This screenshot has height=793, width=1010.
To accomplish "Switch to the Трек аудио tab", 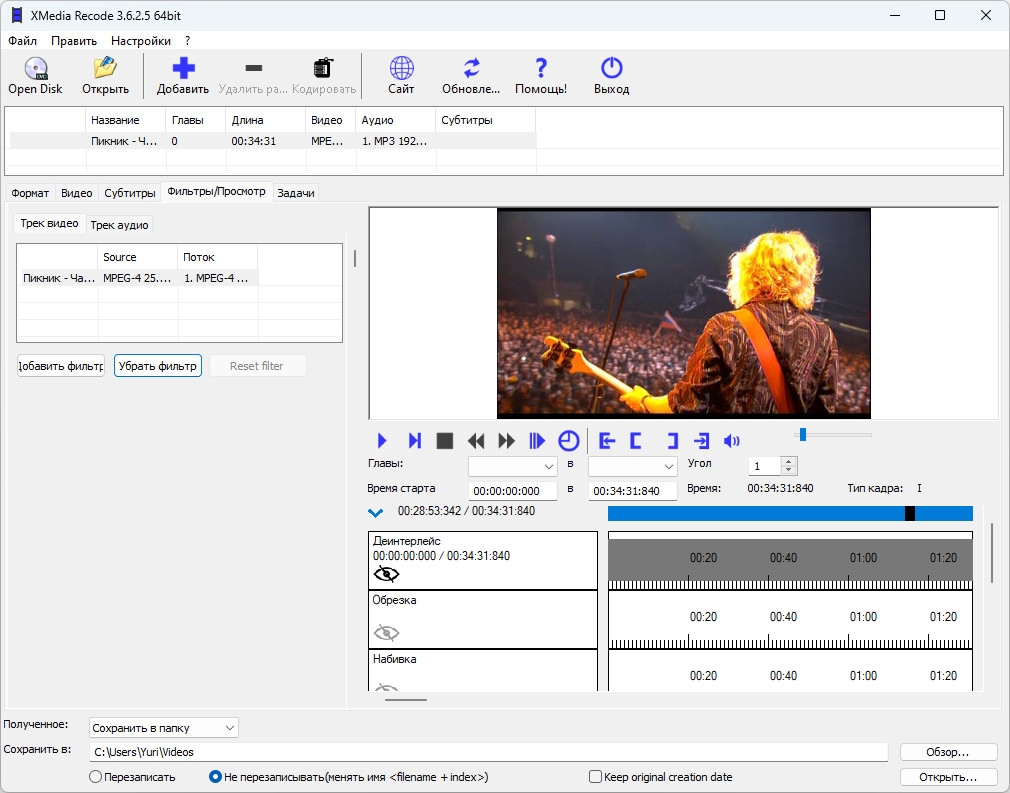I will click(119, 225).
